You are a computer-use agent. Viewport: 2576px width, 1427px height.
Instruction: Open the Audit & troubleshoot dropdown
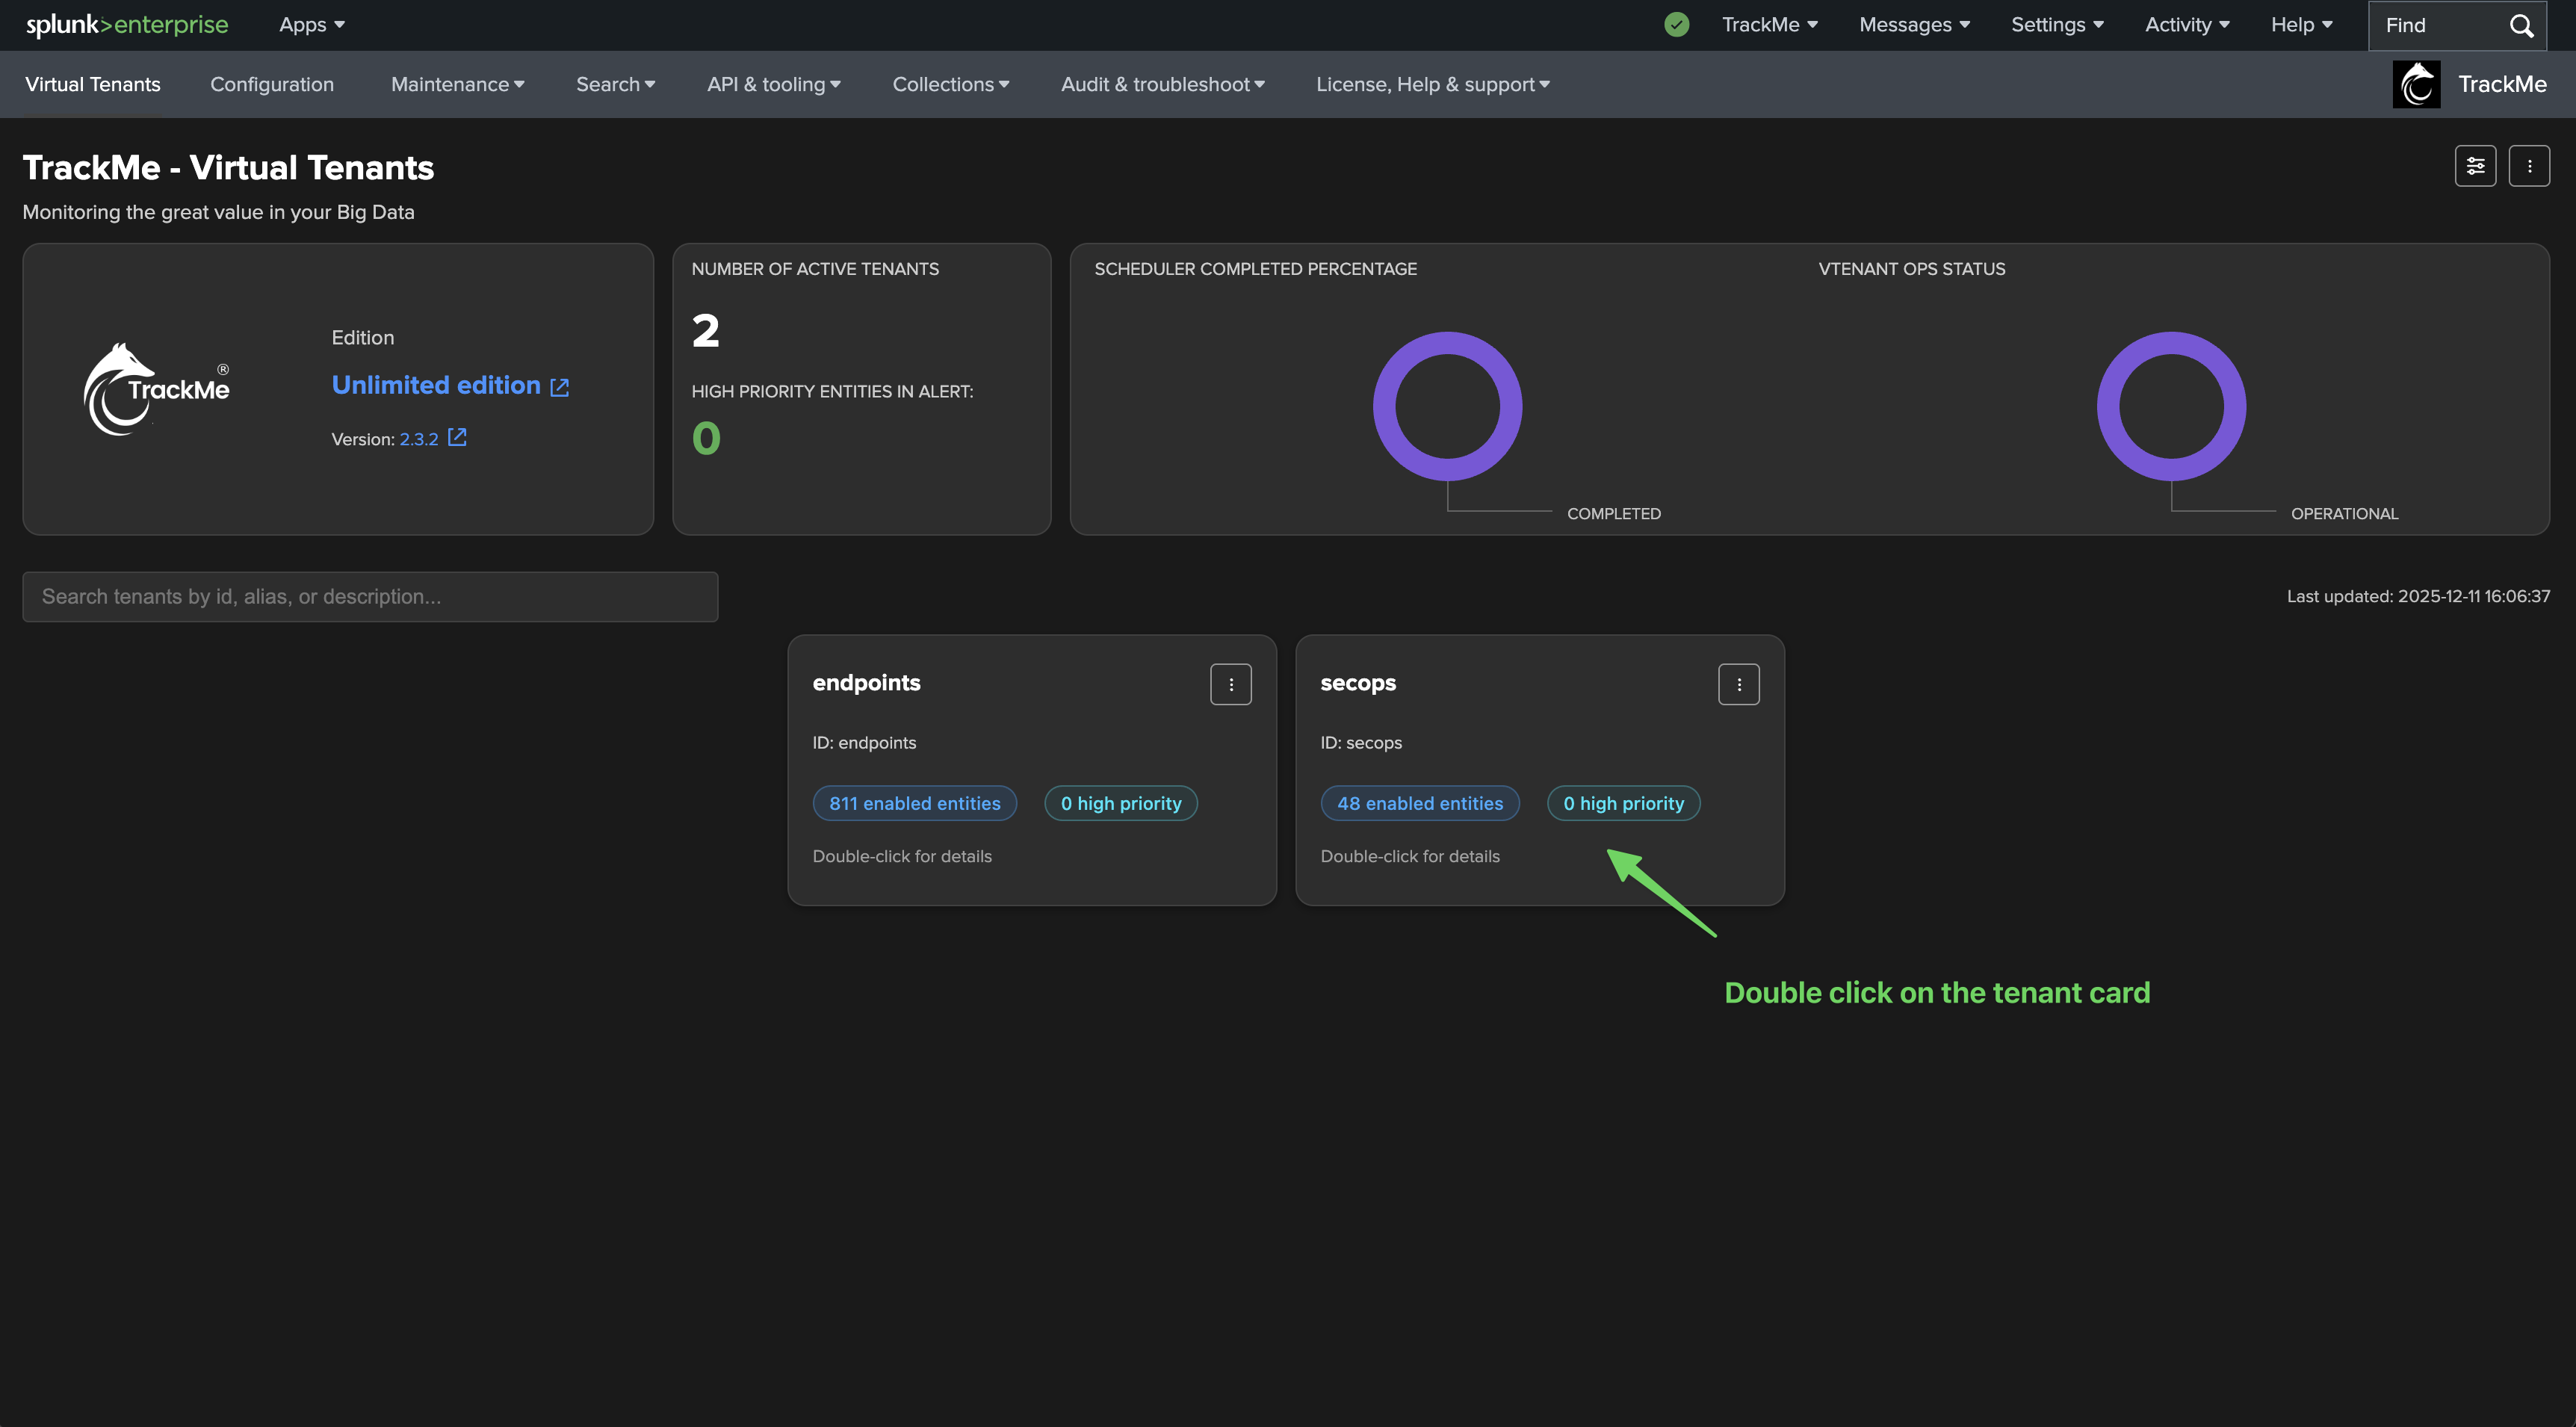point(1162,85)
